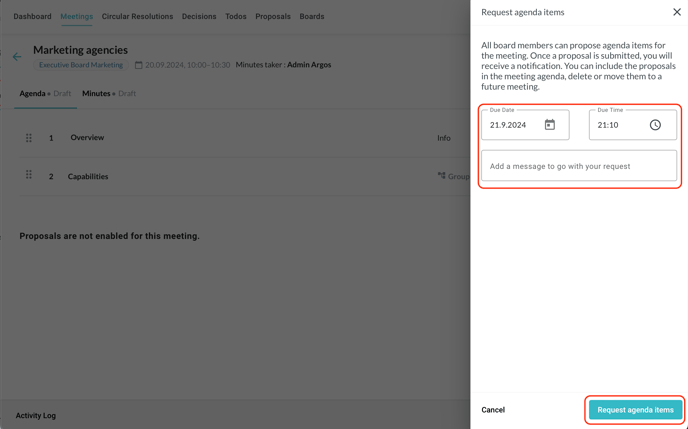Click the Cancel button
Screen dimensions: 688x429
coord(493,410)
